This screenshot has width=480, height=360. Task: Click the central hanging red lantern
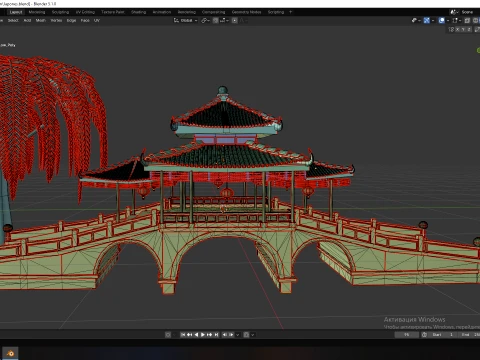coord(227,192)
